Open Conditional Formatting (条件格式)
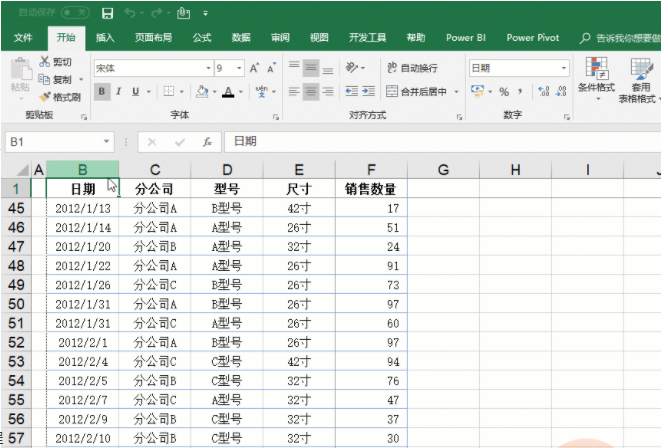This screenshot has height=448, width=668. pyautogui.click(x=598, y=75)
